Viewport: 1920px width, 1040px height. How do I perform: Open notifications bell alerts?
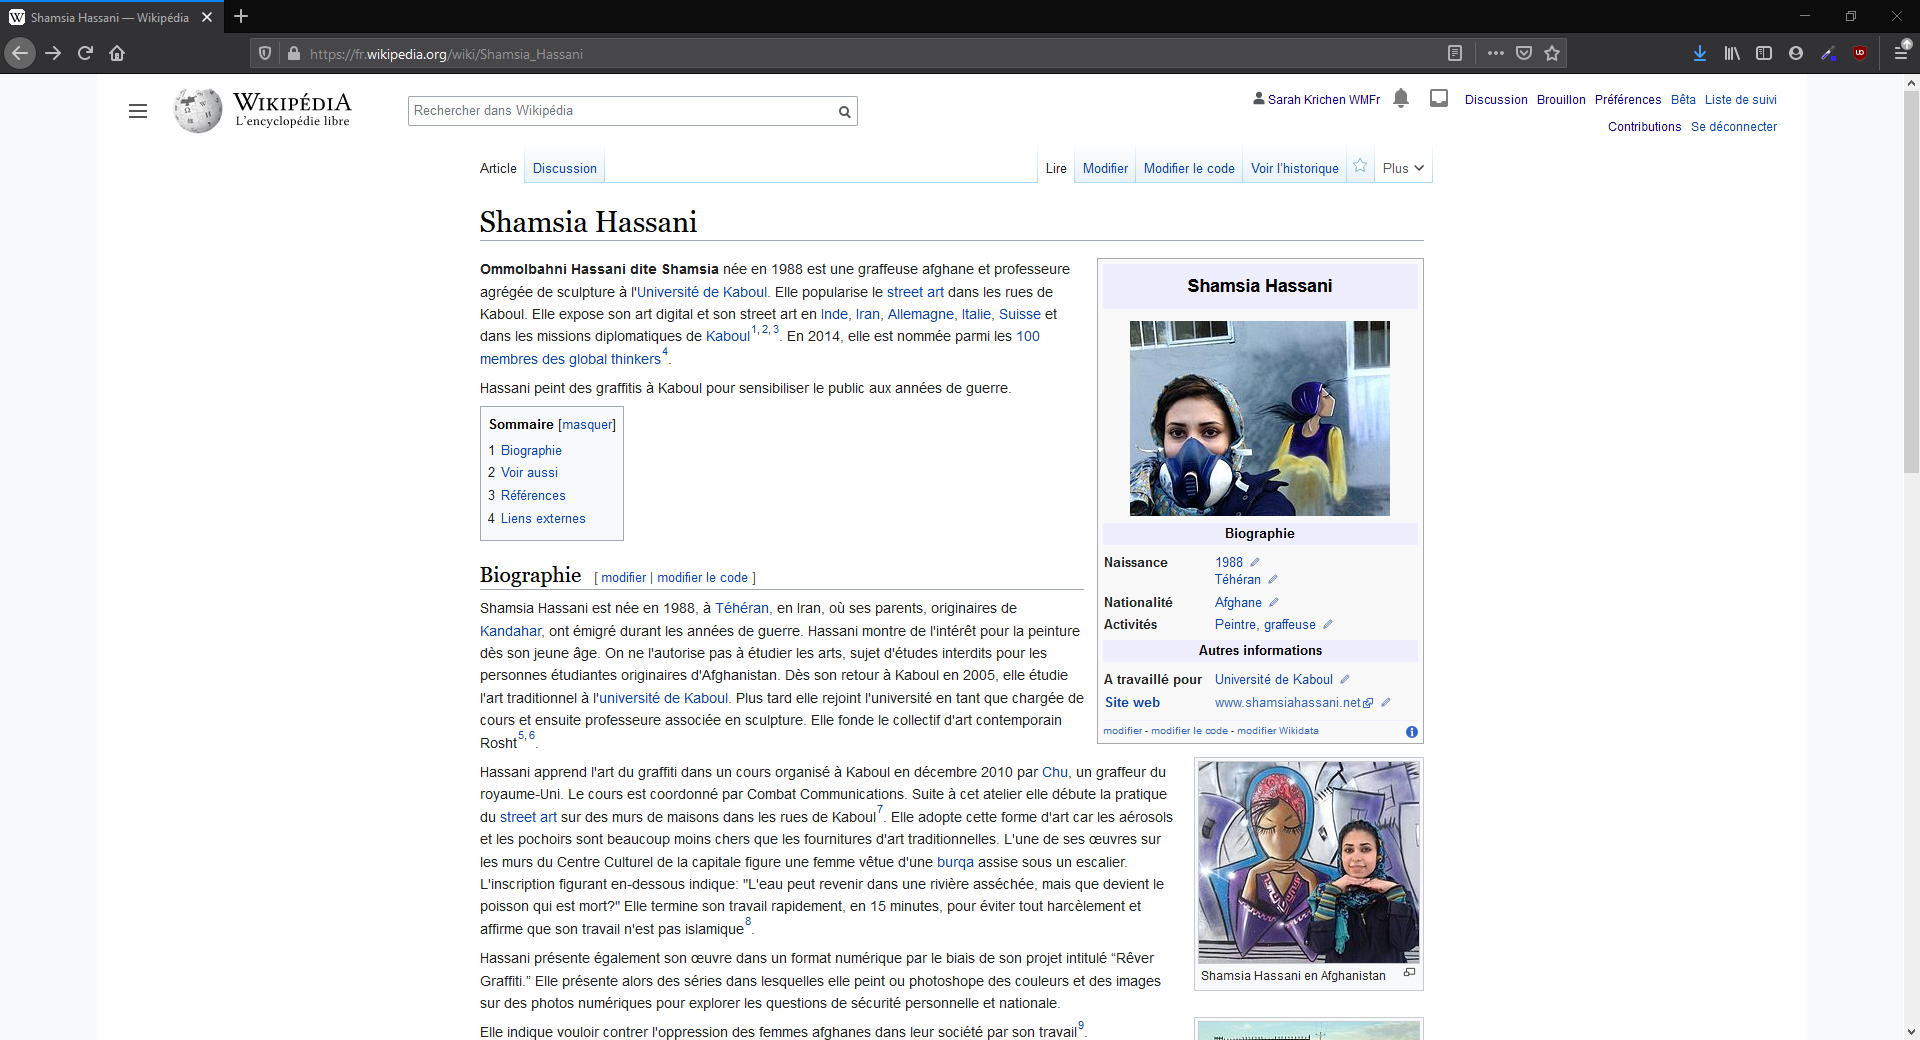tap(1401, 98)
